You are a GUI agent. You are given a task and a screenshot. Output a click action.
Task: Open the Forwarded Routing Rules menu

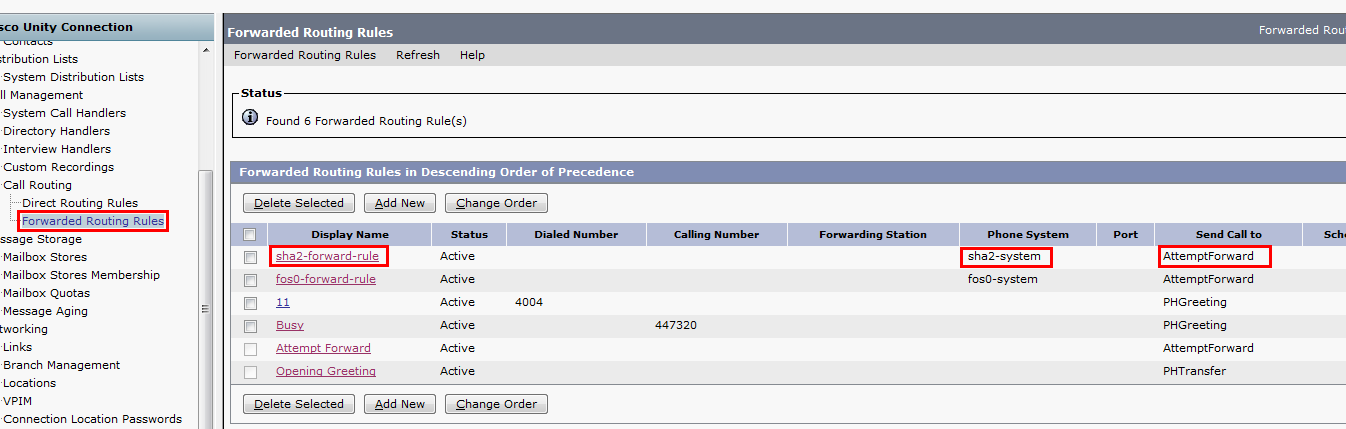(305, 55)
